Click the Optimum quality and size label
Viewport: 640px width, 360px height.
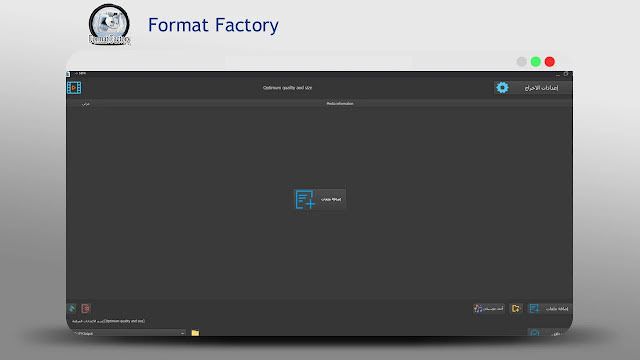[x=287, y=88]
